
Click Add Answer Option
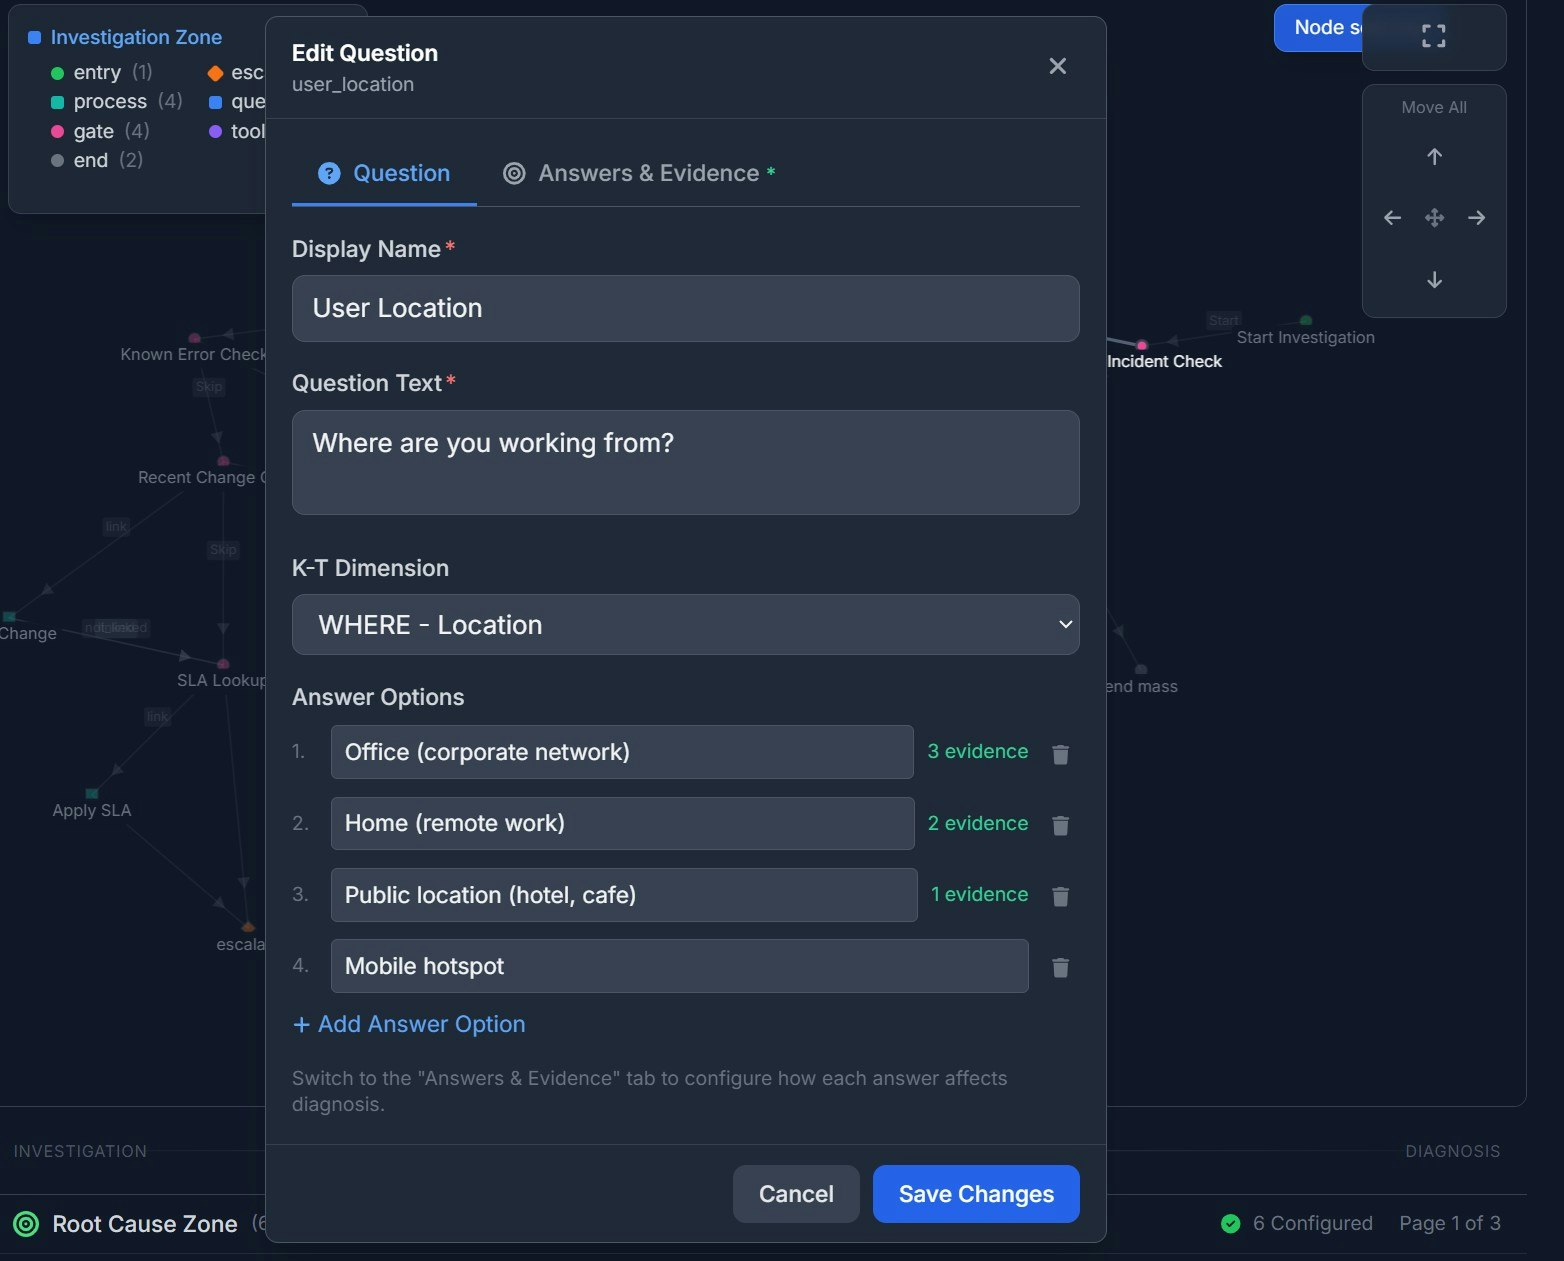[408, 1024]
